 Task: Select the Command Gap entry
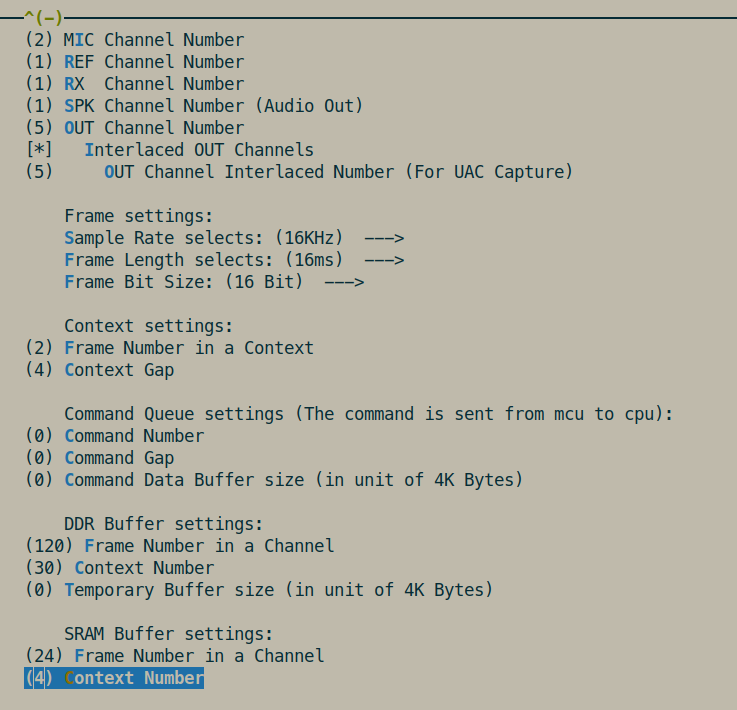[100, 458]
